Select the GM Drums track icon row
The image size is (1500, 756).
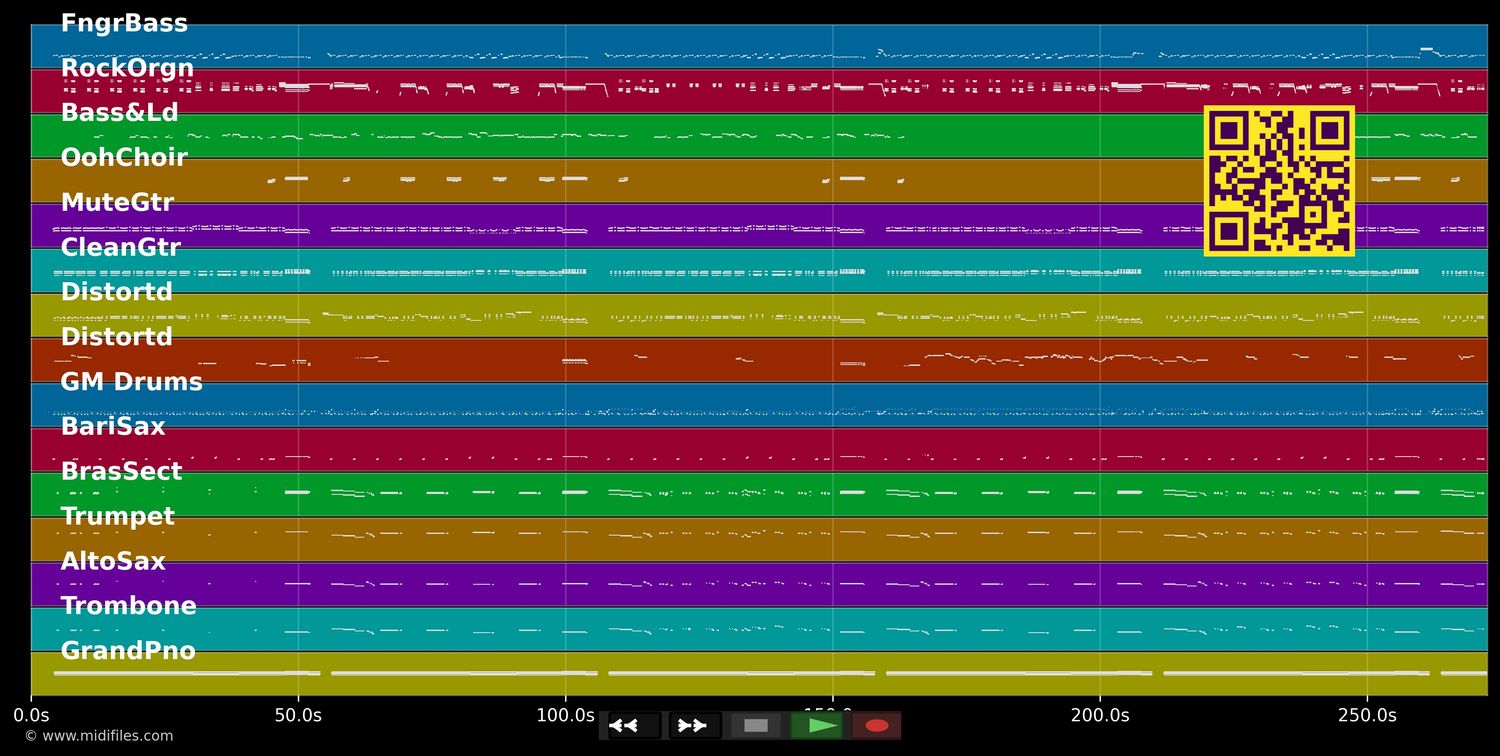131,381
